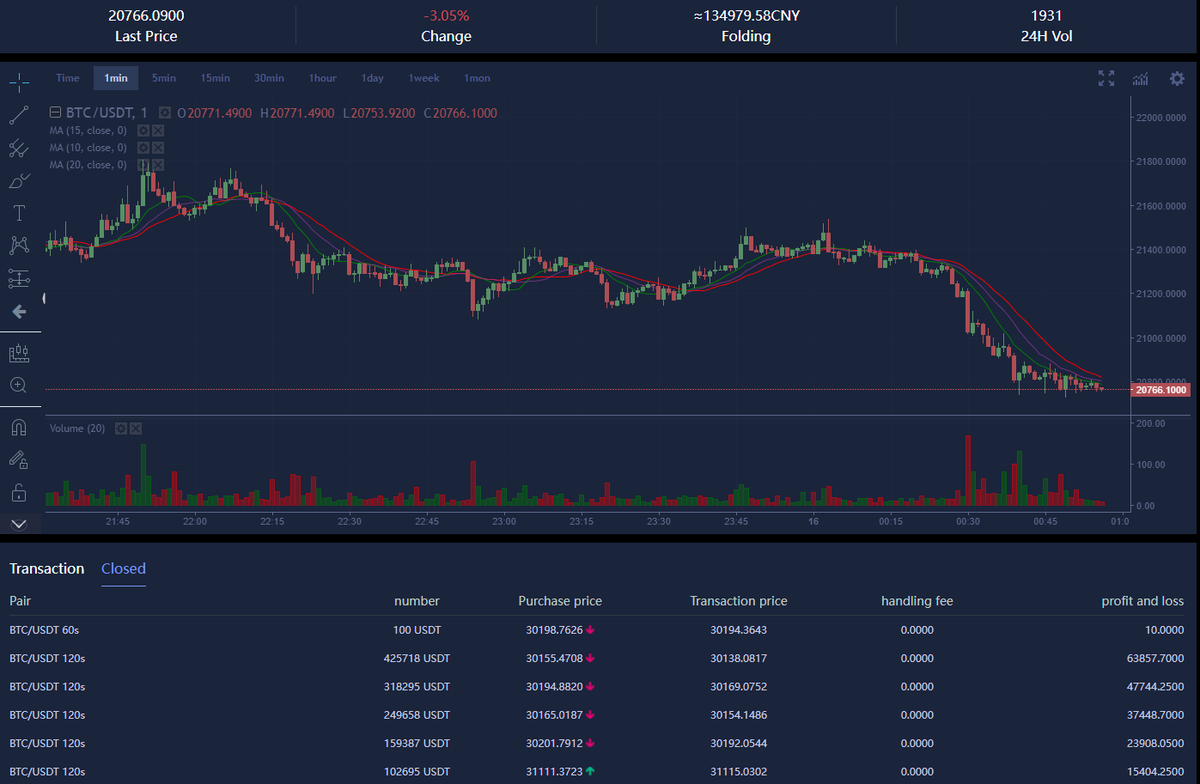Click the current price label 20766.1000
The height and width of the screenshot is (784, 1200).
(1161, 390)
